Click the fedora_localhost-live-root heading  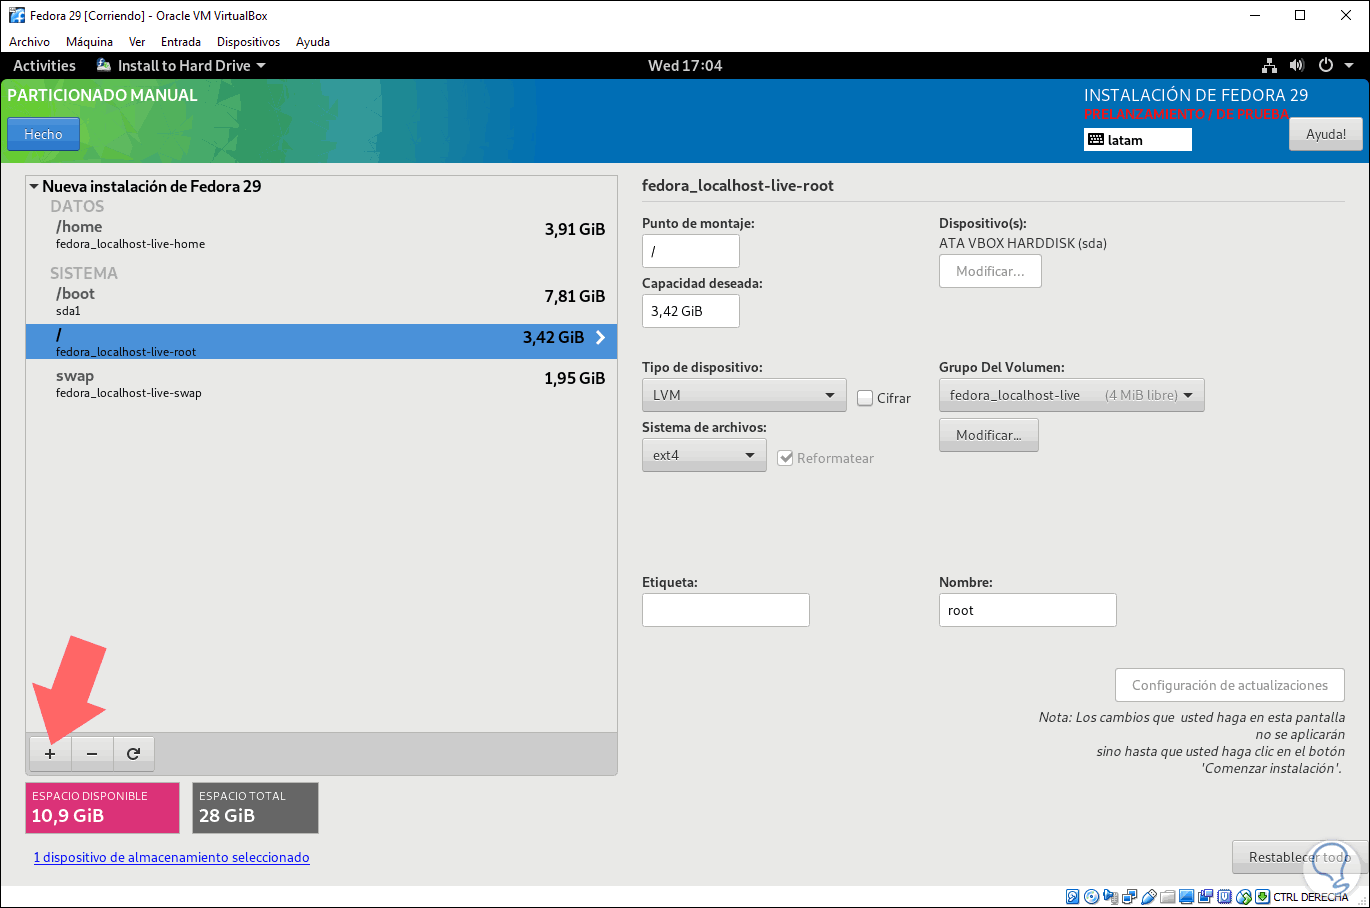(738, 186)
